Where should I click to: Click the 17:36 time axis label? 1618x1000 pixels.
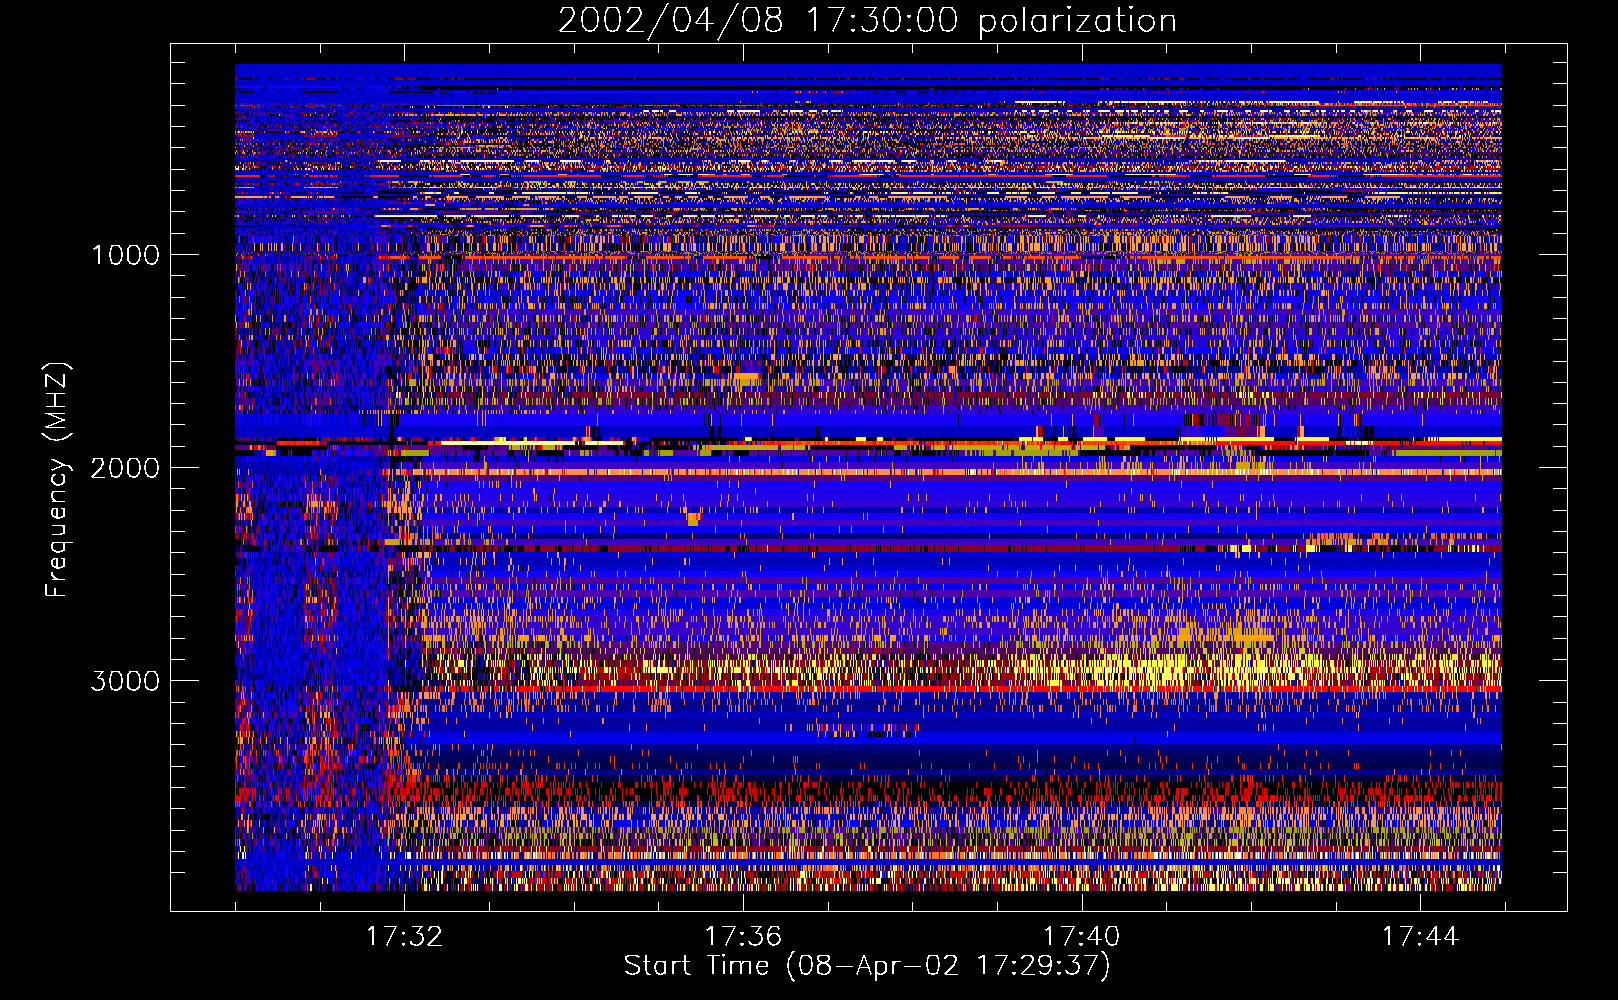point(743,937)
